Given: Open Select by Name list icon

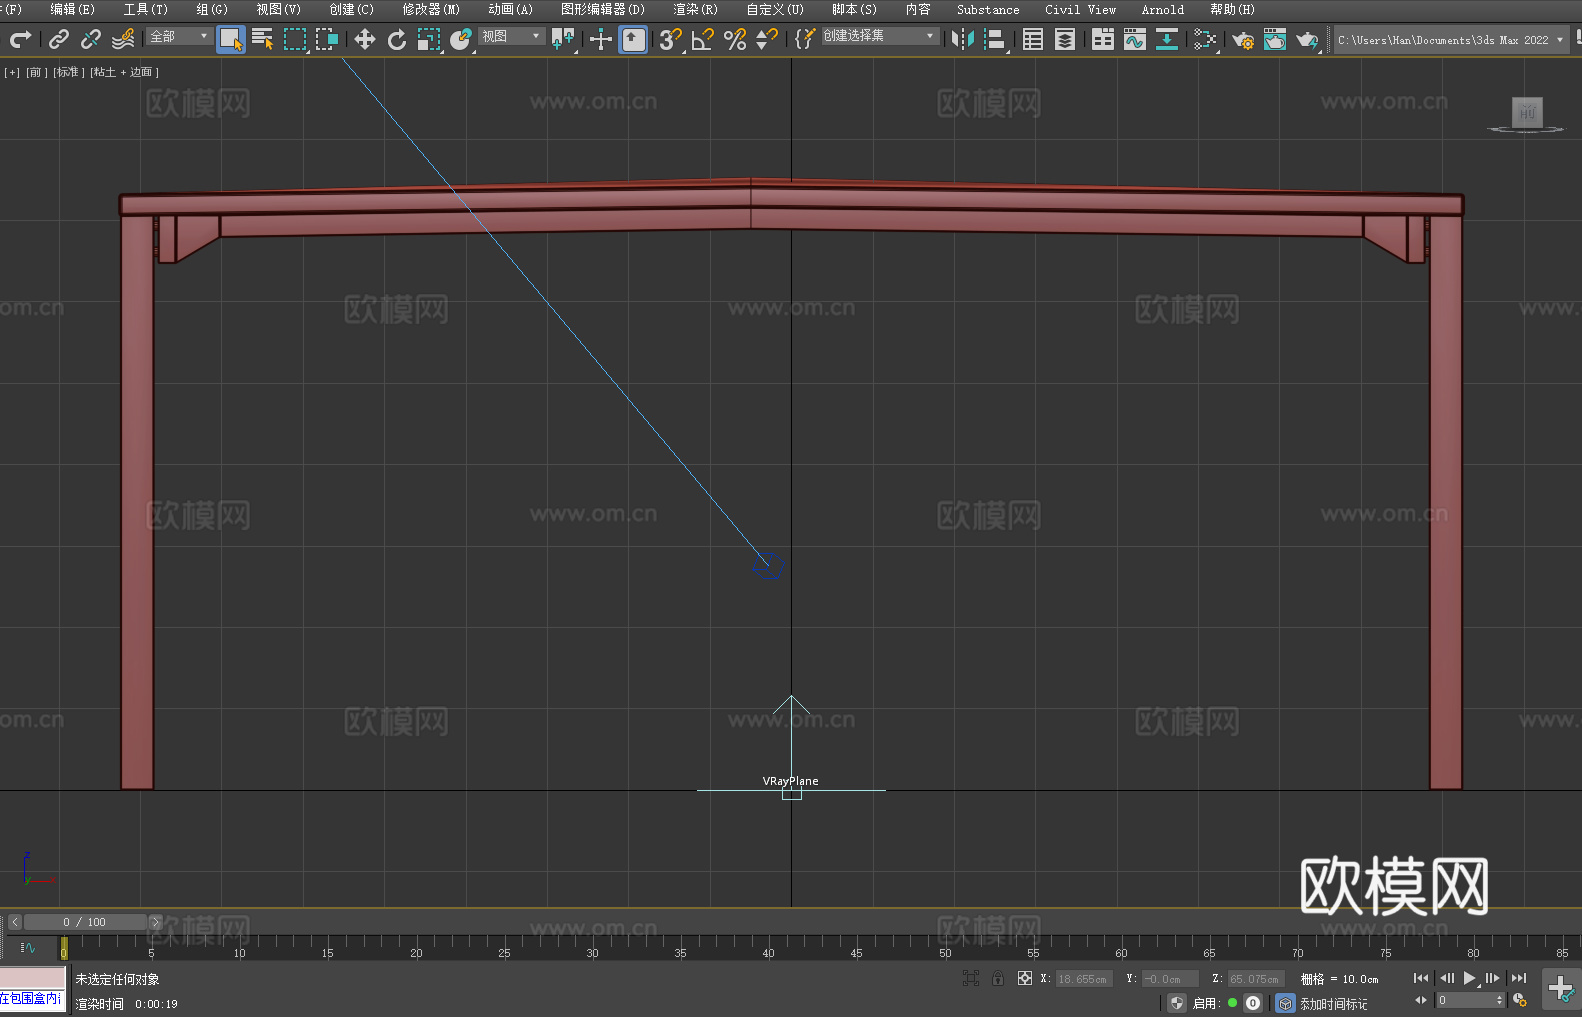Looking at the screenshot, I should pos(263,39).
